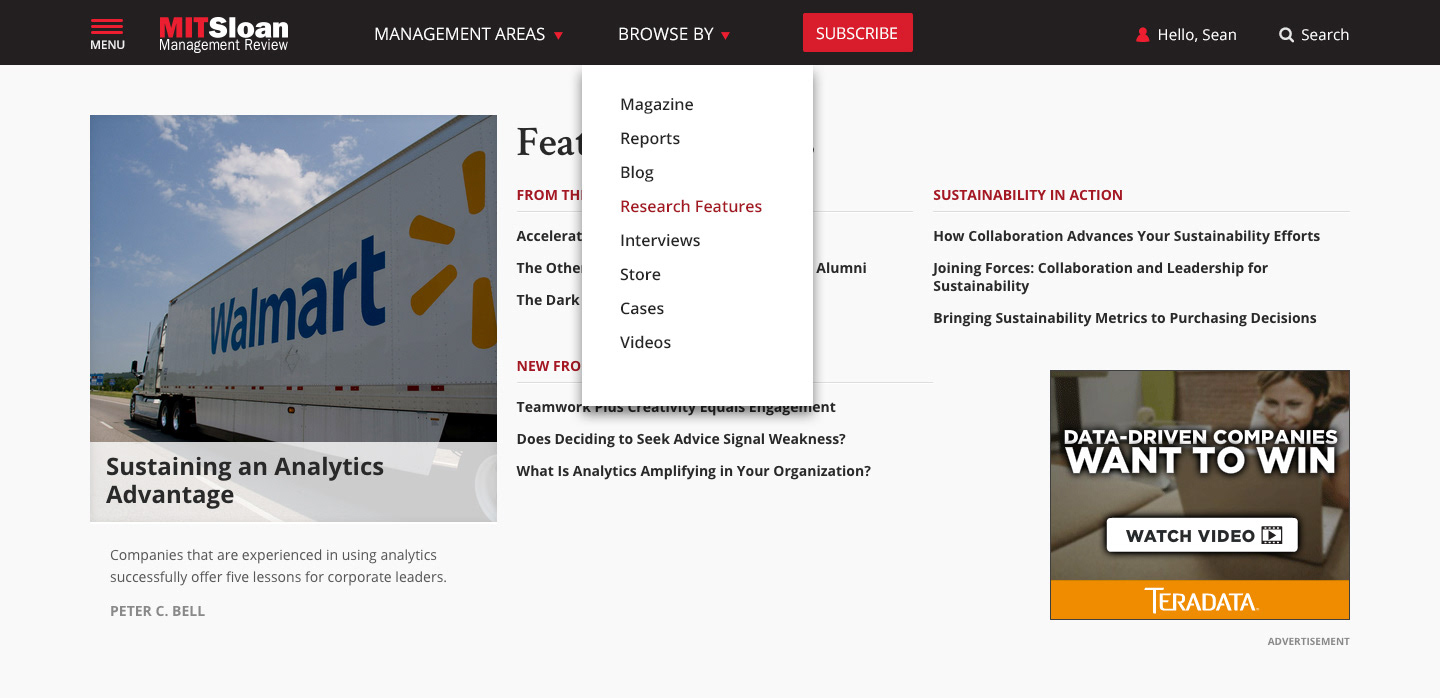Screen dimensions: 1440x698
Task: Select Blog from Browse By menu
Action: pyautogui.click(x=637, y=172)
